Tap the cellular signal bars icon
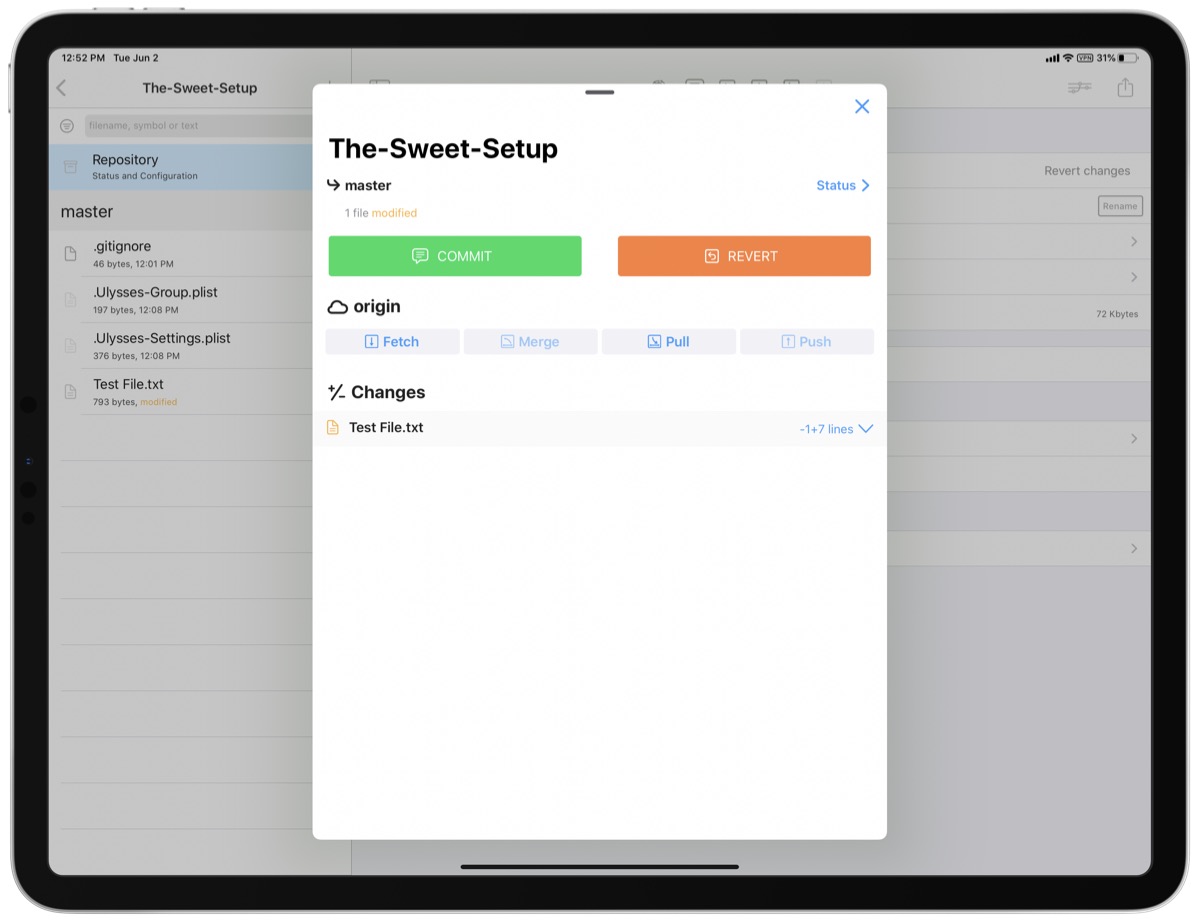The width and height of the screenshot is (1200, 924). point(1052,58)
